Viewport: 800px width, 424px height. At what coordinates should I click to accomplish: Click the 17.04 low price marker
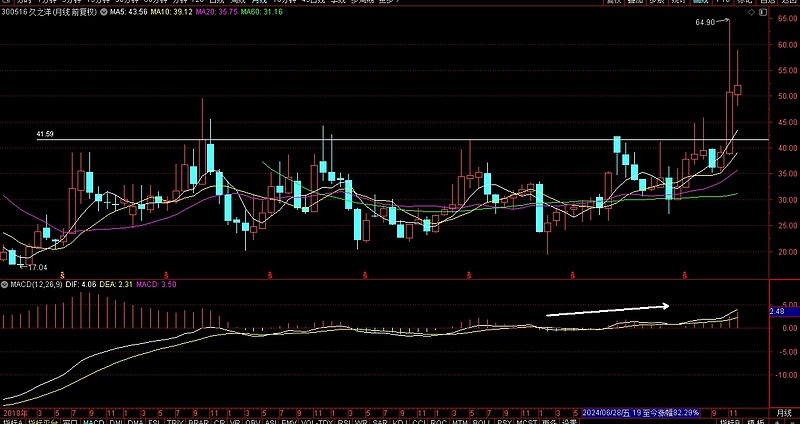(x=38, y=267)
